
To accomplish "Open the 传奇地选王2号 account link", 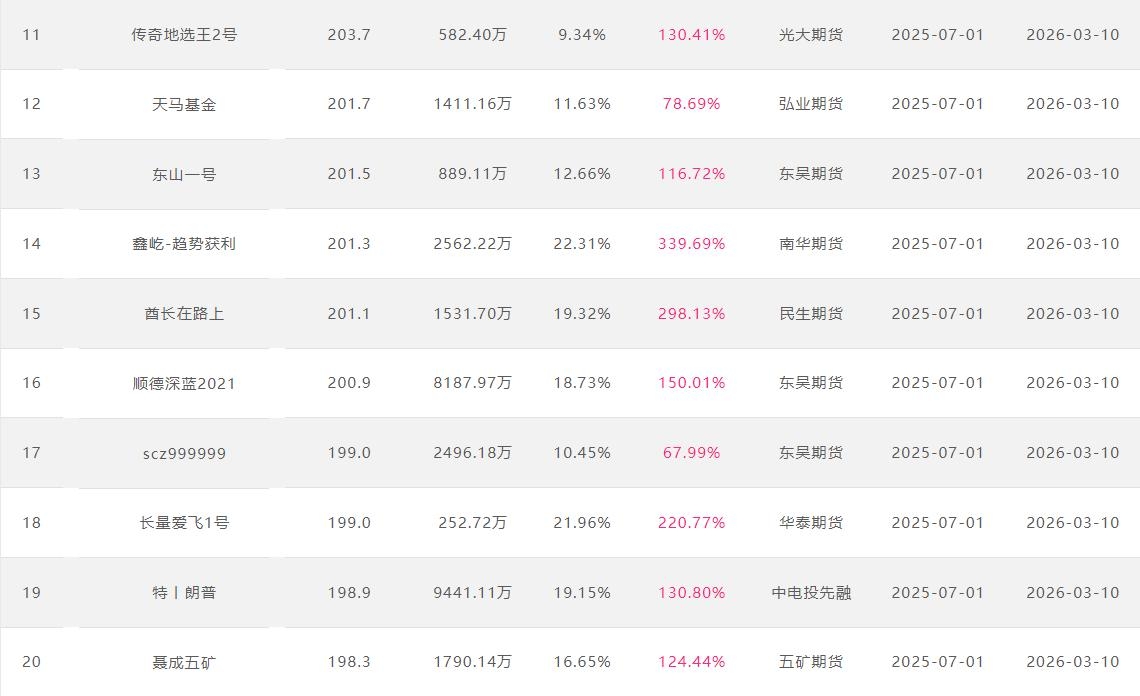I will tap(184, 35).
